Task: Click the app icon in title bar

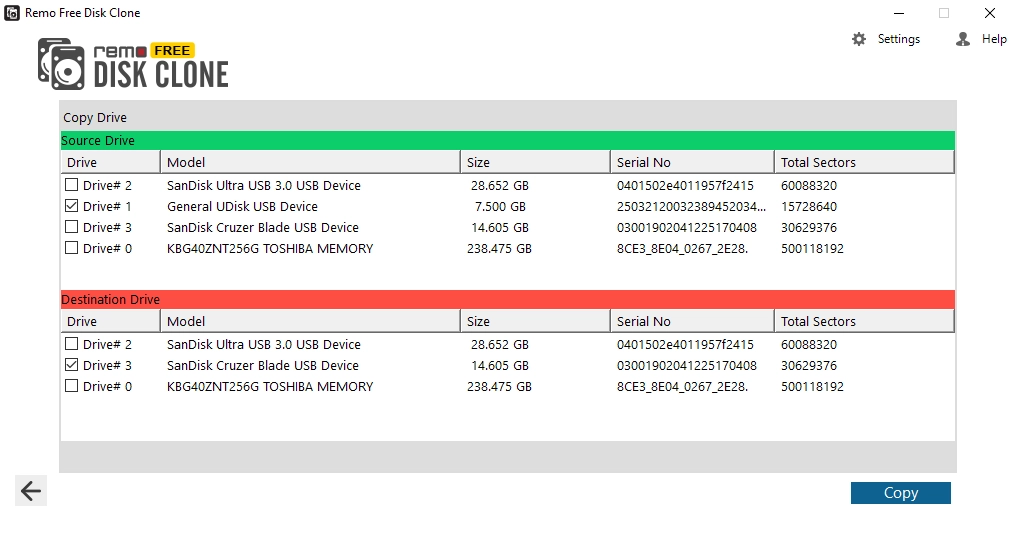Action: (12, 13)
